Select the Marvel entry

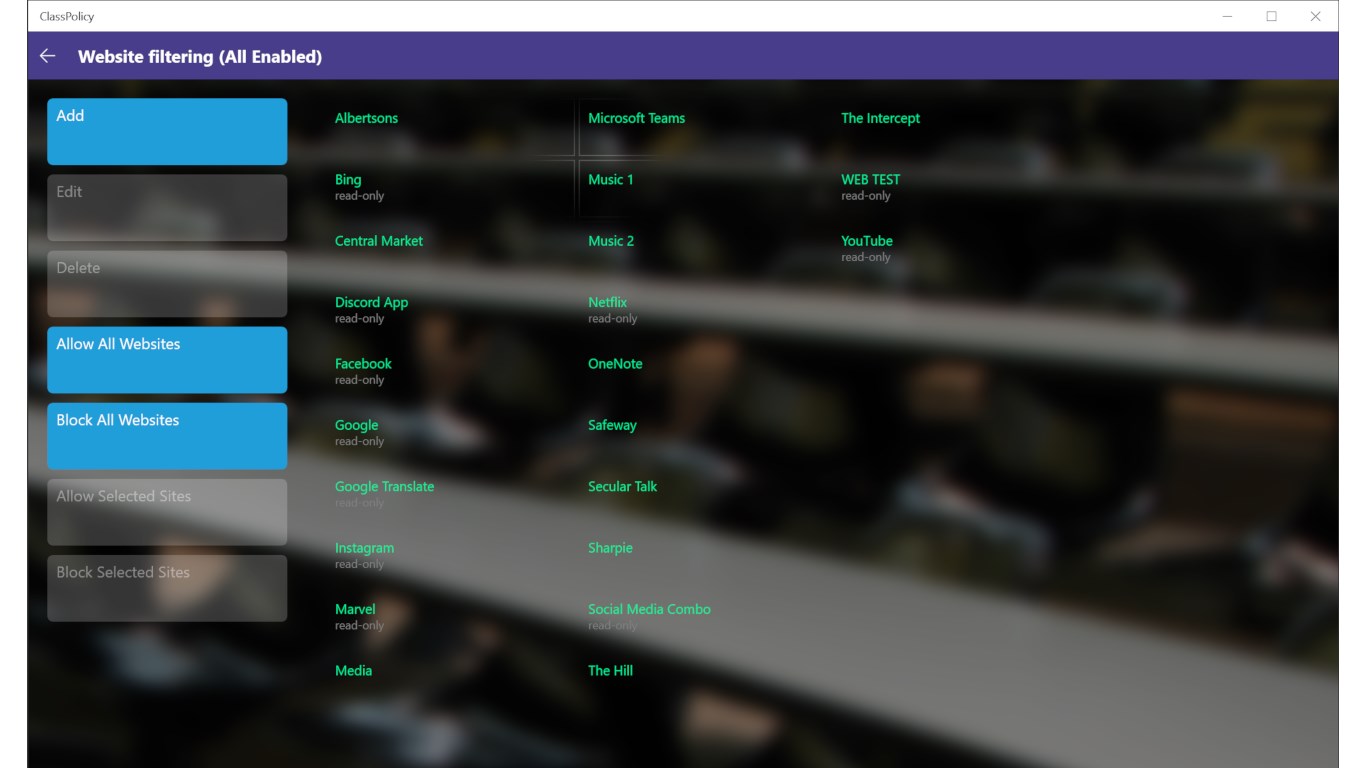[359, 616]
